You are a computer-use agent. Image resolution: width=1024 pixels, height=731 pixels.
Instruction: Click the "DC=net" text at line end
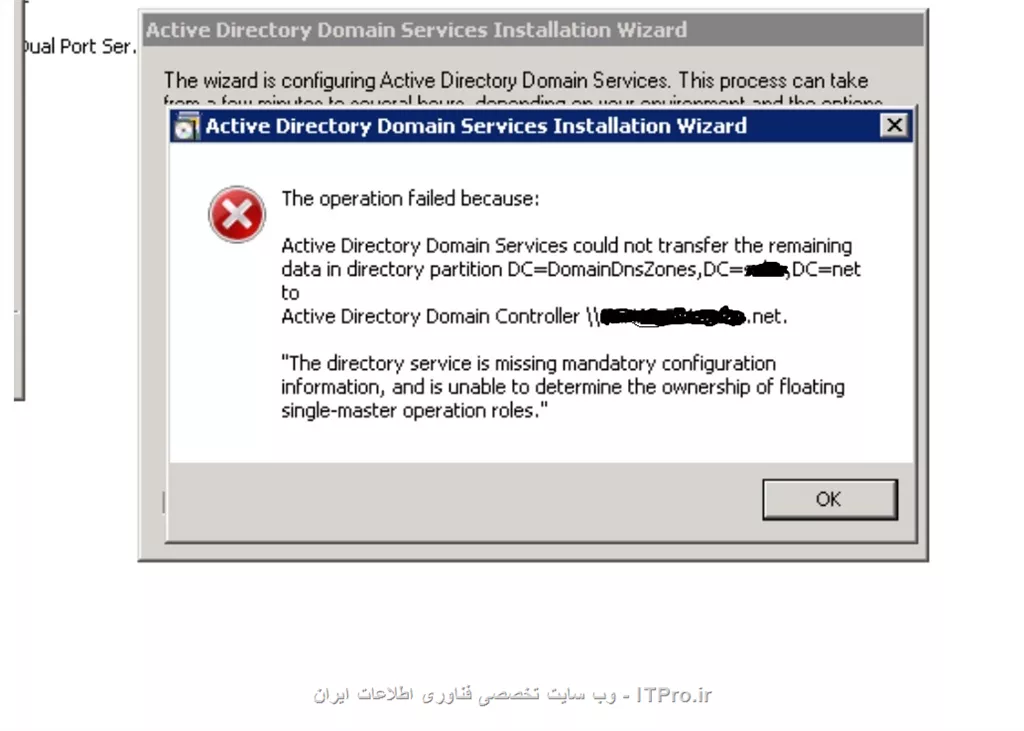(x=826, y=269)
